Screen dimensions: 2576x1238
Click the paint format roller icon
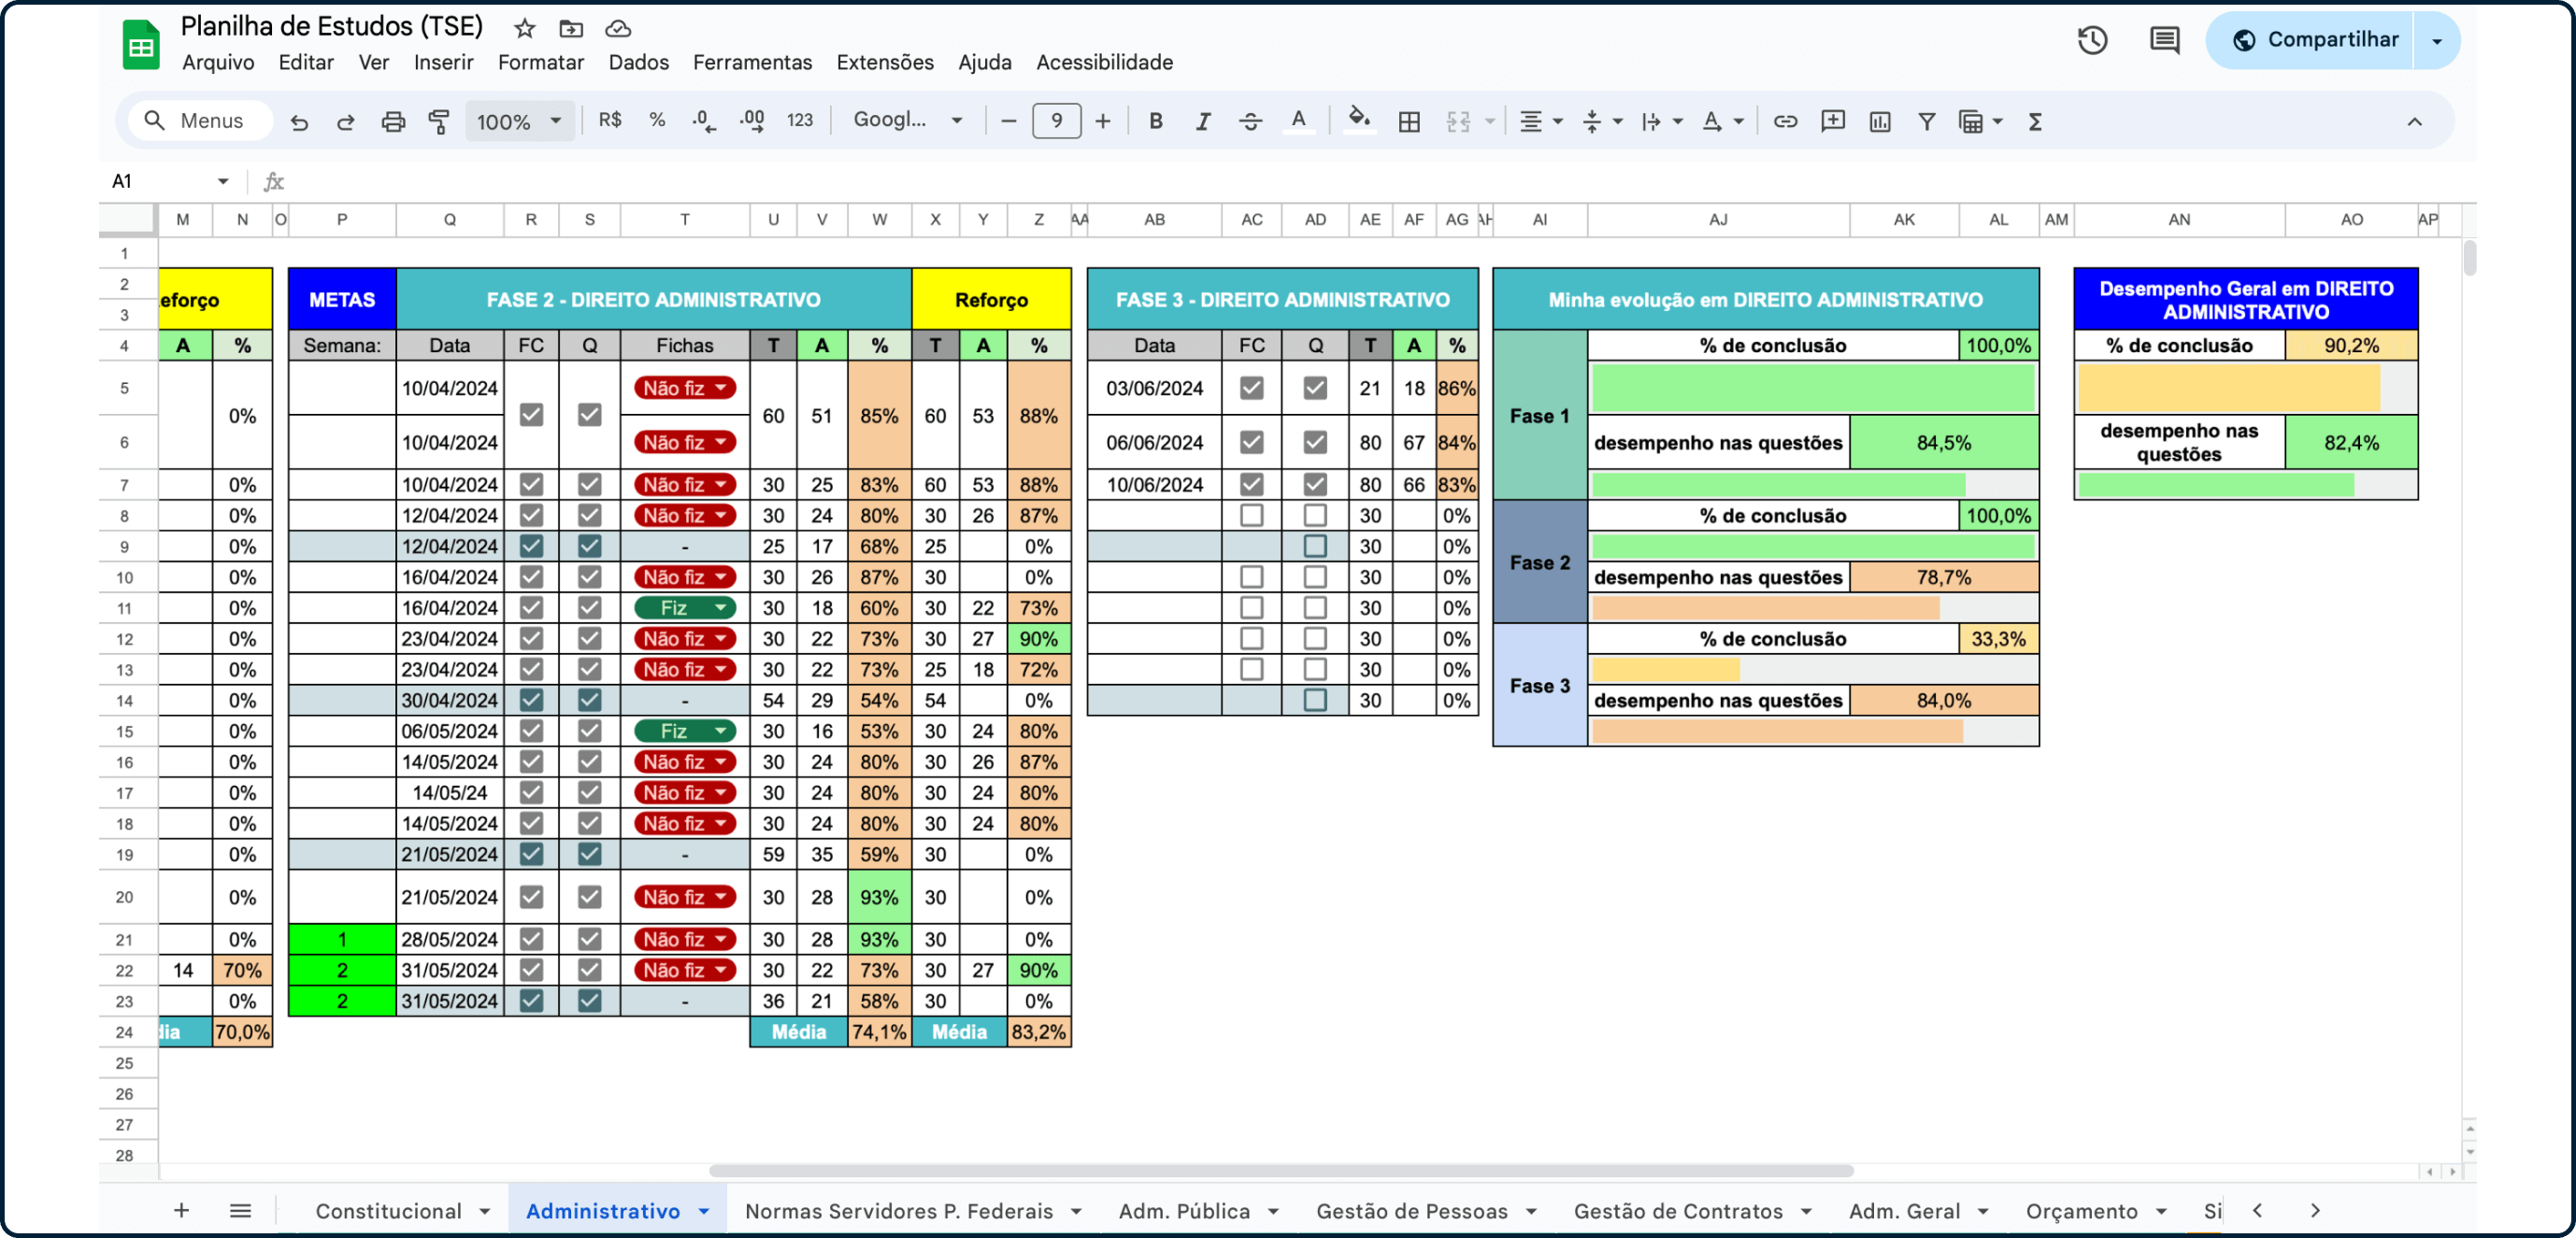tap(439, 121)
